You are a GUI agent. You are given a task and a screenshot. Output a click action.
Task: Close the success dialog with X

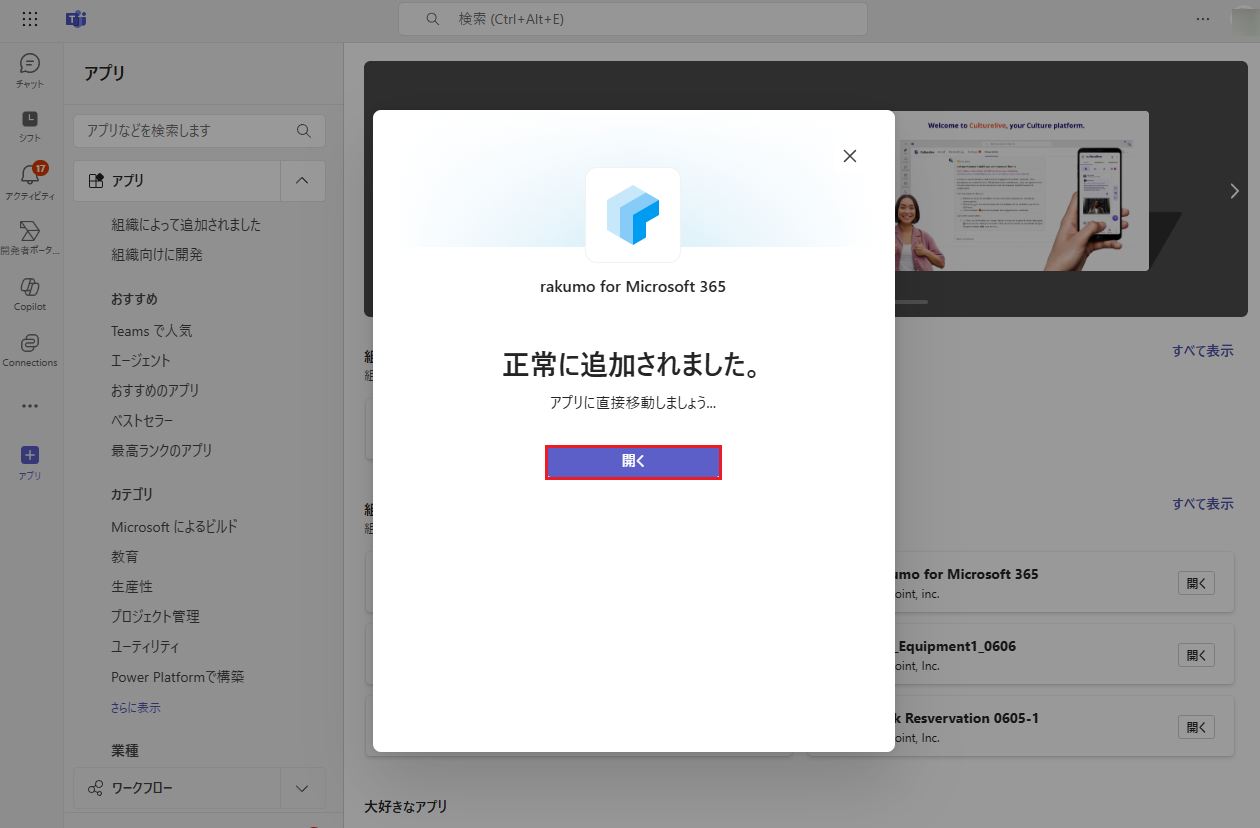tap(850, 156)
